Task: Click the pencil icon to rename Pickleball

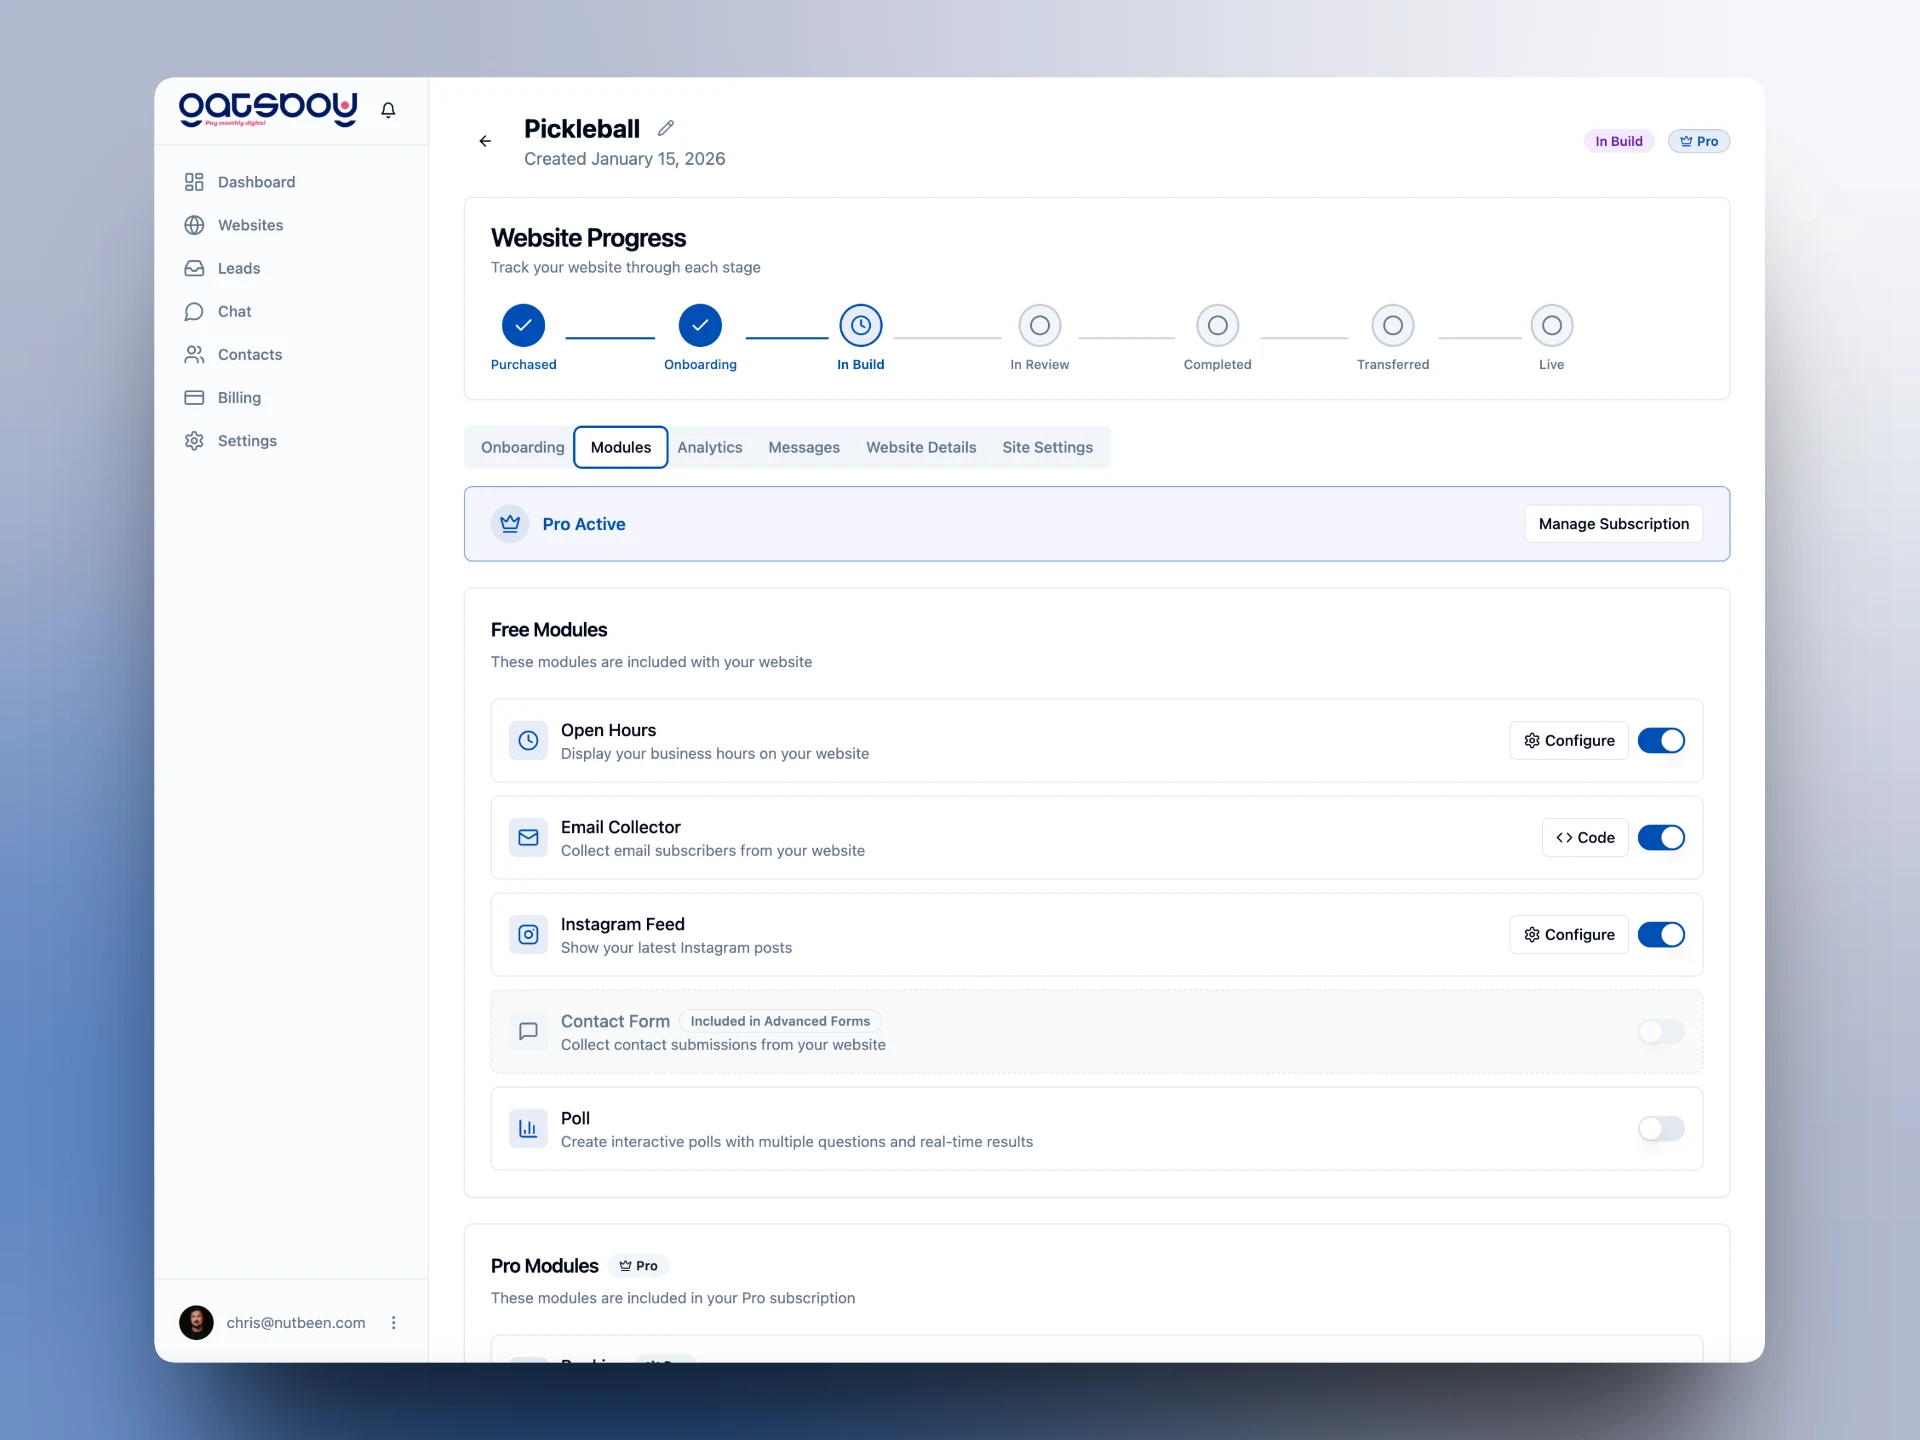Action: (x=666, y=128)
